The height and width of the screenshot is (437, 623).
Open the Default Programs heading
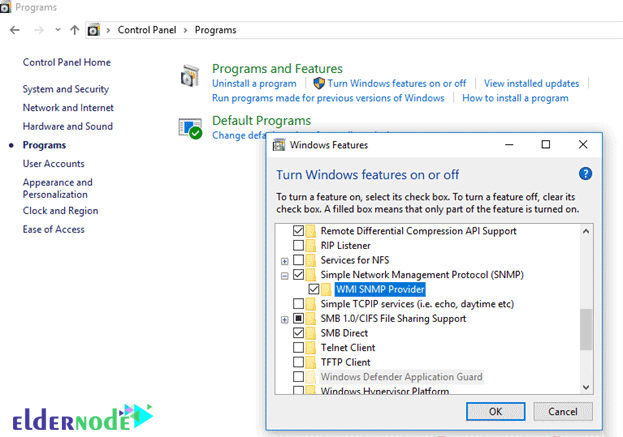pos(261,120)
